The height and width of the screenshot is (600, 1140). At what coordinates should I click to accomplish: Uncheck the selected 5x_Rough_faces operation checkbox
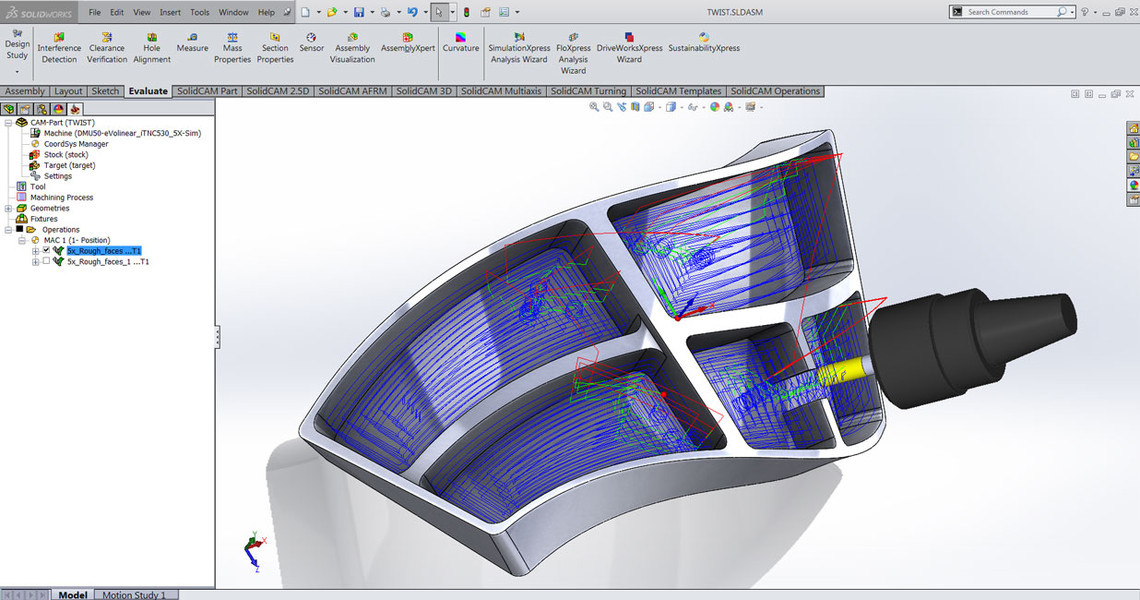coord(46,250)
